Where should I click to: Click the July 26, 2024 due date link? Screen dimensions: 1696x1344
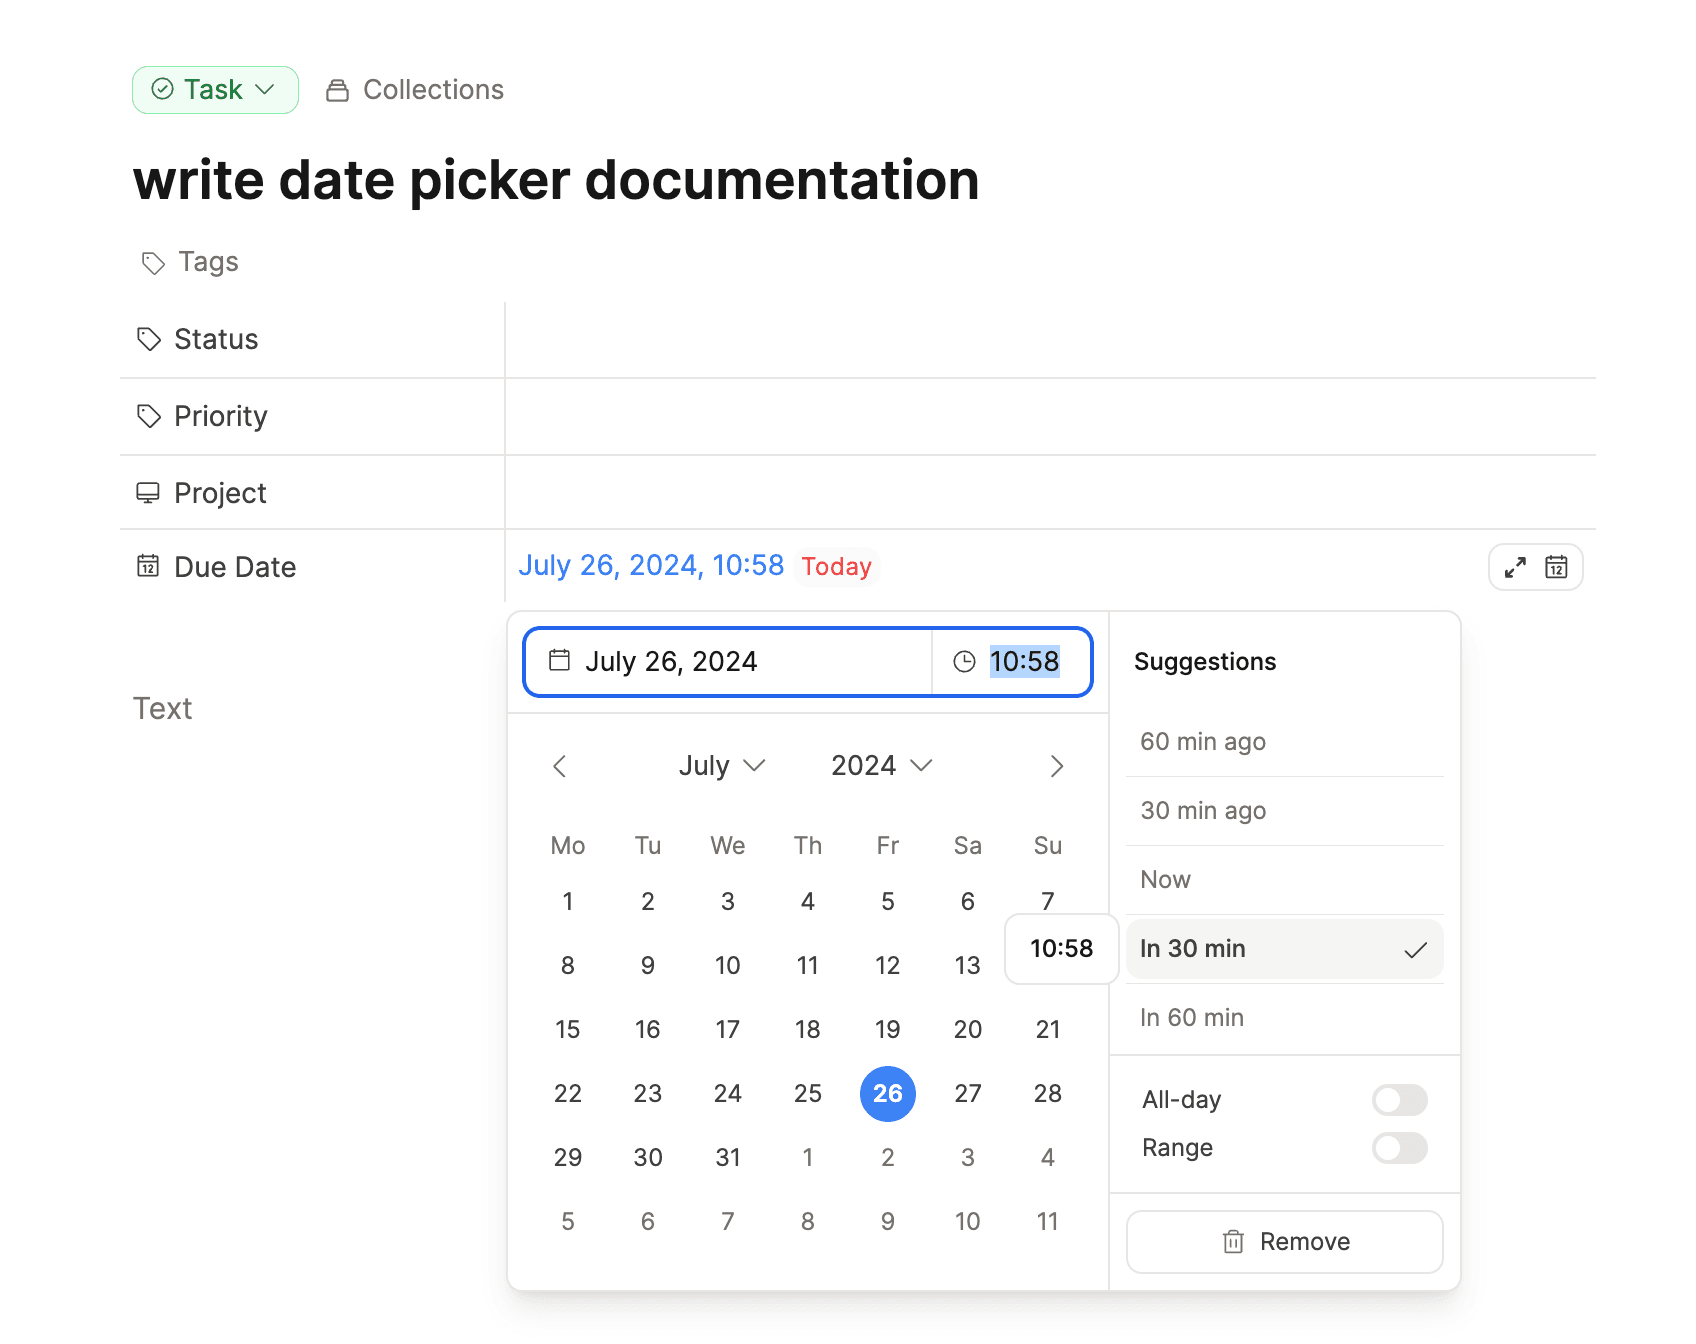click(x=651, y=566)
